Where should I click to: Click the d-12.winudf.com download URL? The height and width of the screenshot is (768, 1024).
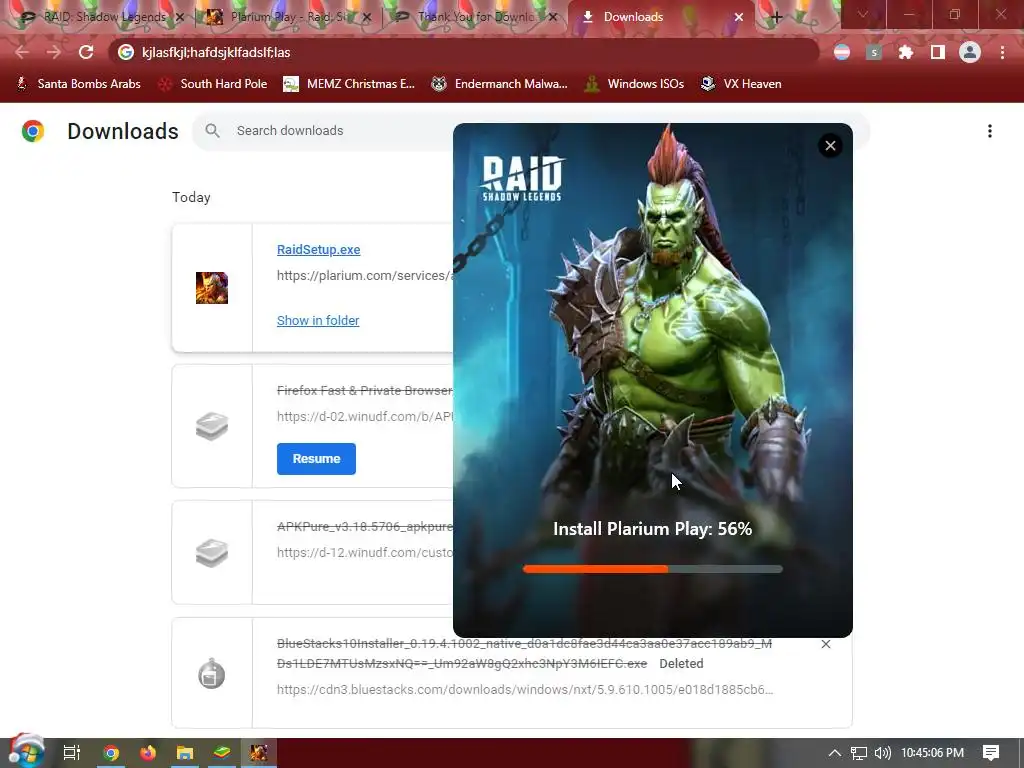point(364,552)
